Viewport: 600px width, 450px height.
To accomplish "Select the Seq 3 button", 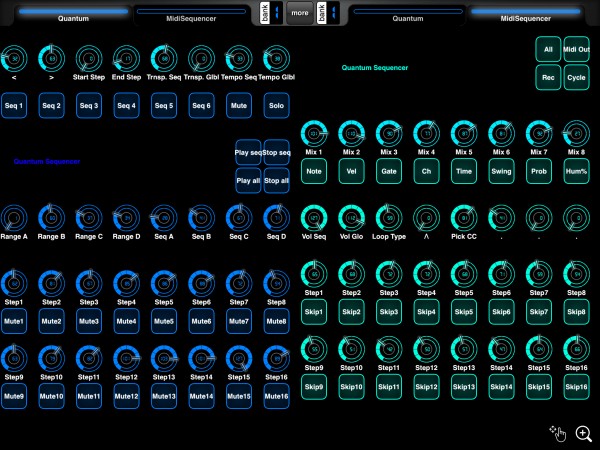I will tap(89, 105).
